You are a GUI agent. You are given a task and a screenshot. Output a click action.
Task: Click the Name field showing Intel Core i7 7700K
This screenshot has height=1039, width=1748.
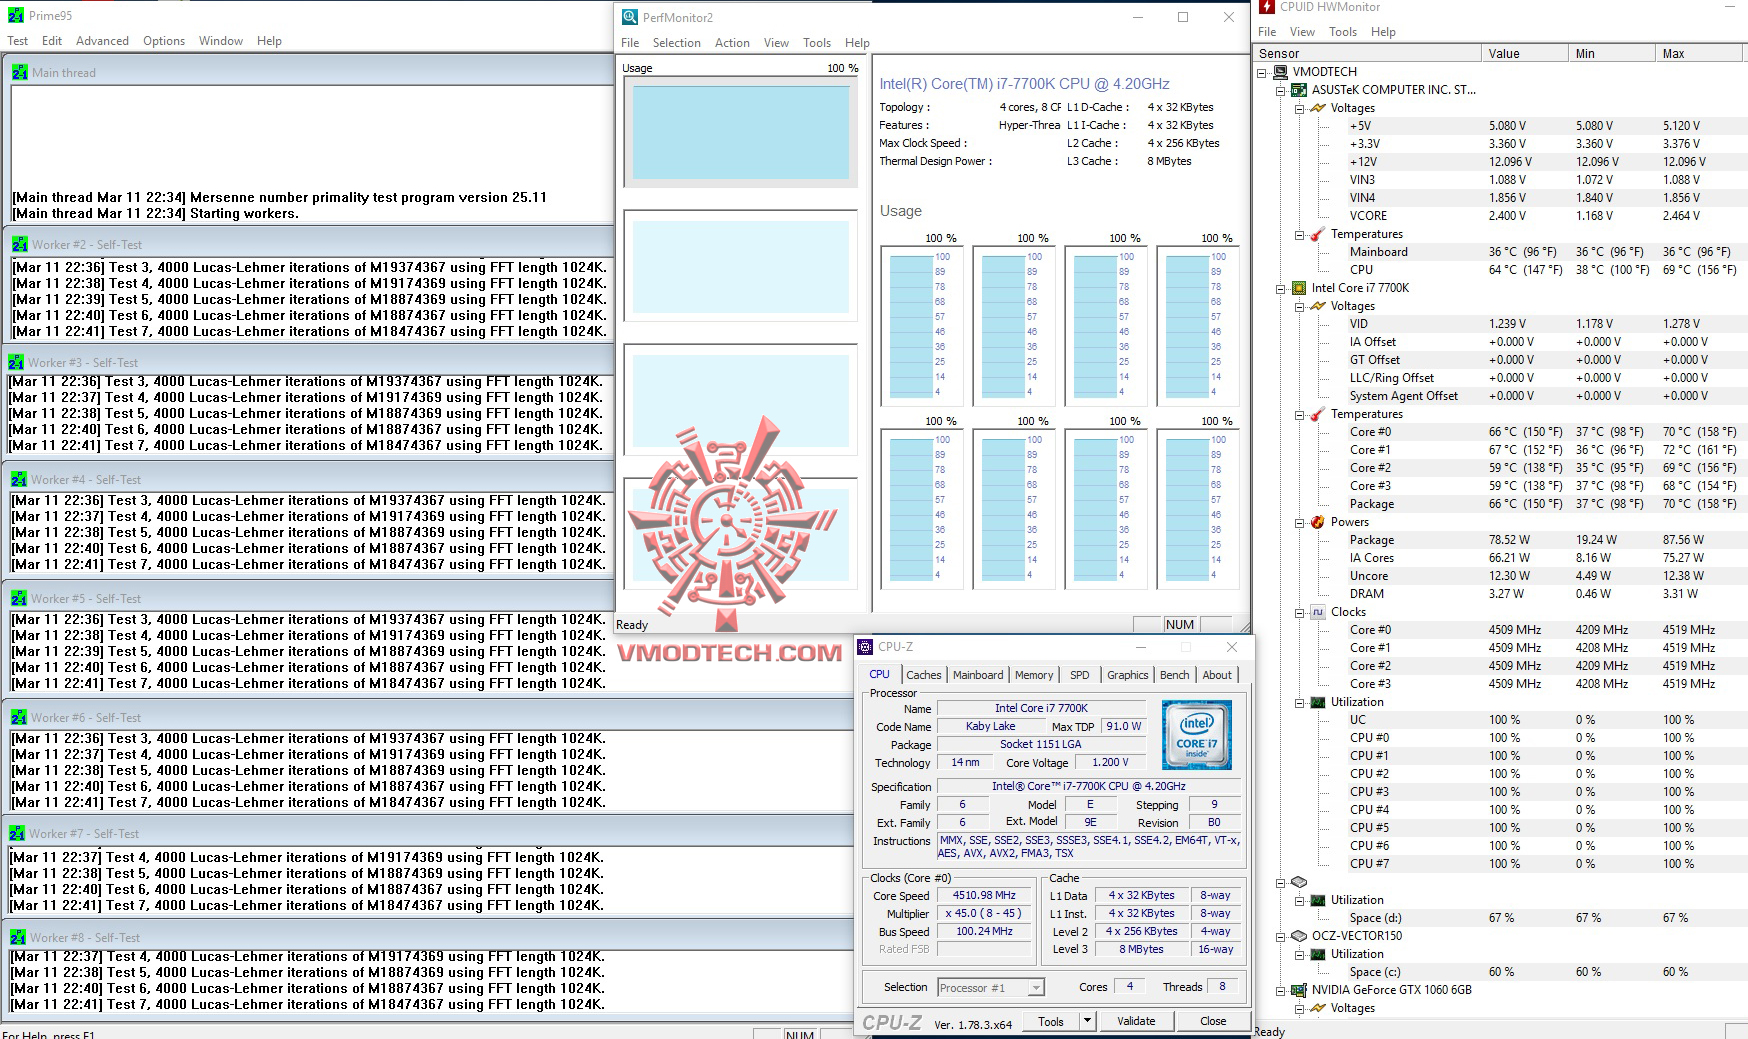click(1041, 708)
